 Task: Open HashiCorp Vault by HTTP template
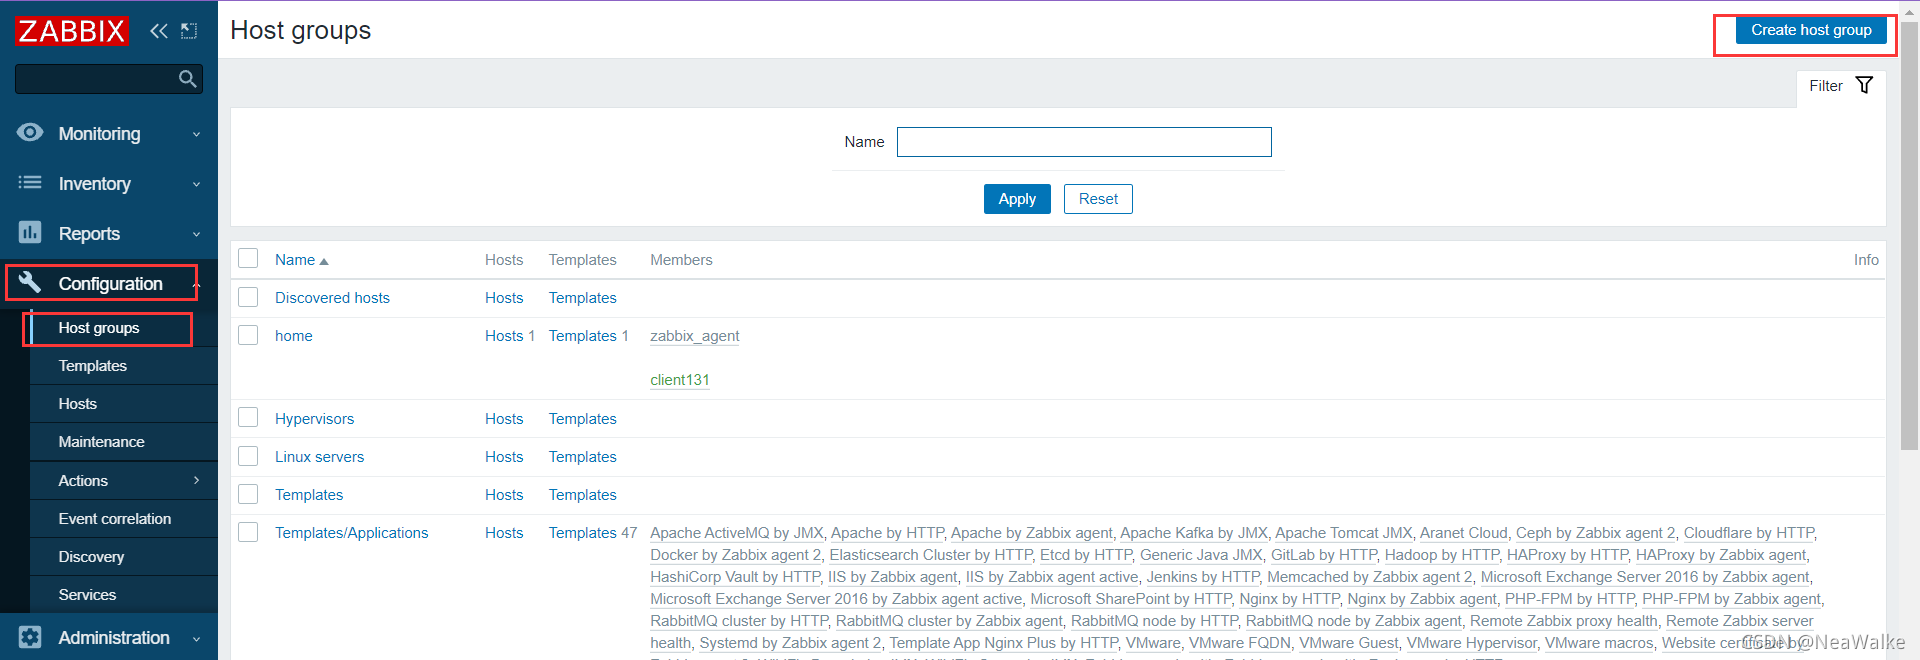[735, 577]
